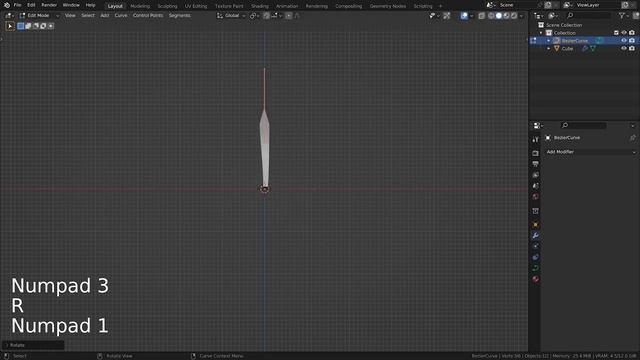Toggle render camera for Cube
640x360 pixels.
click(x=632, y=48)
